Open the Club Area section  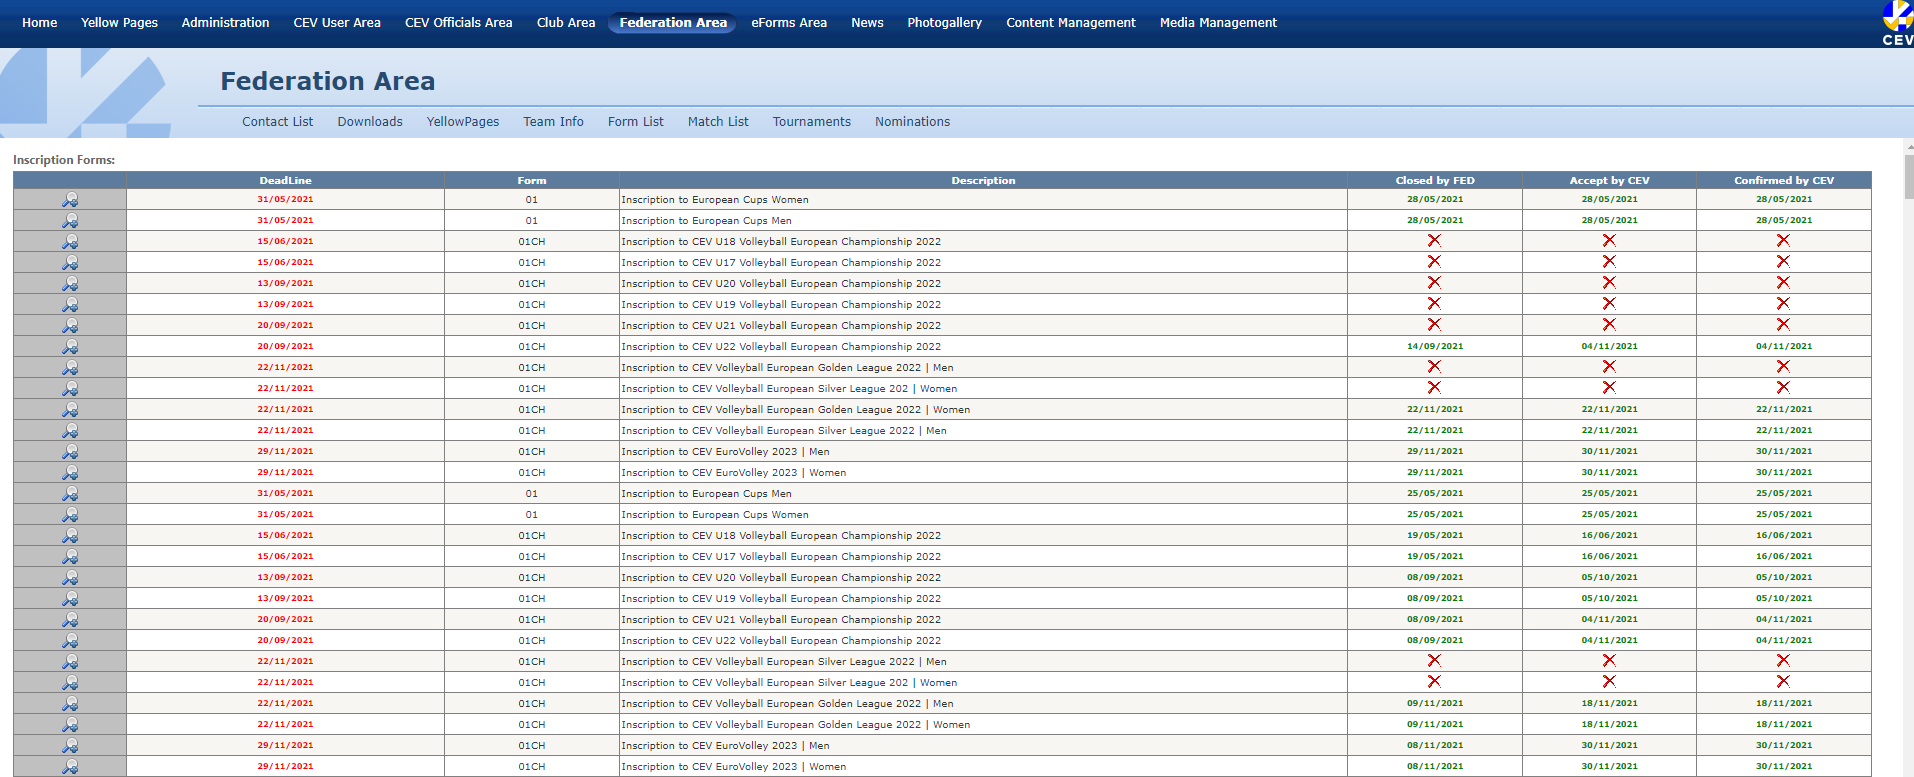pos(566,22)
